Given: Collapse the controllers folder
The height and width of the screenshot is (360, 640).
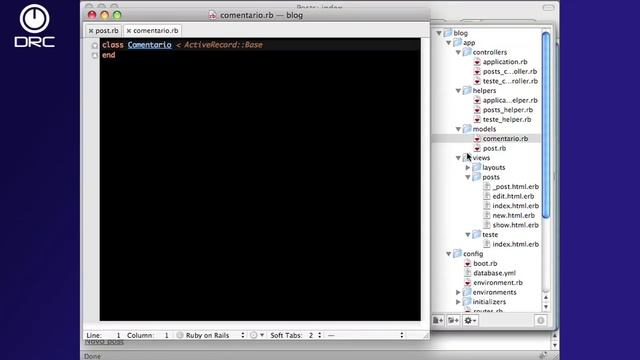Looking at the screenshot, I should point(458,52).
